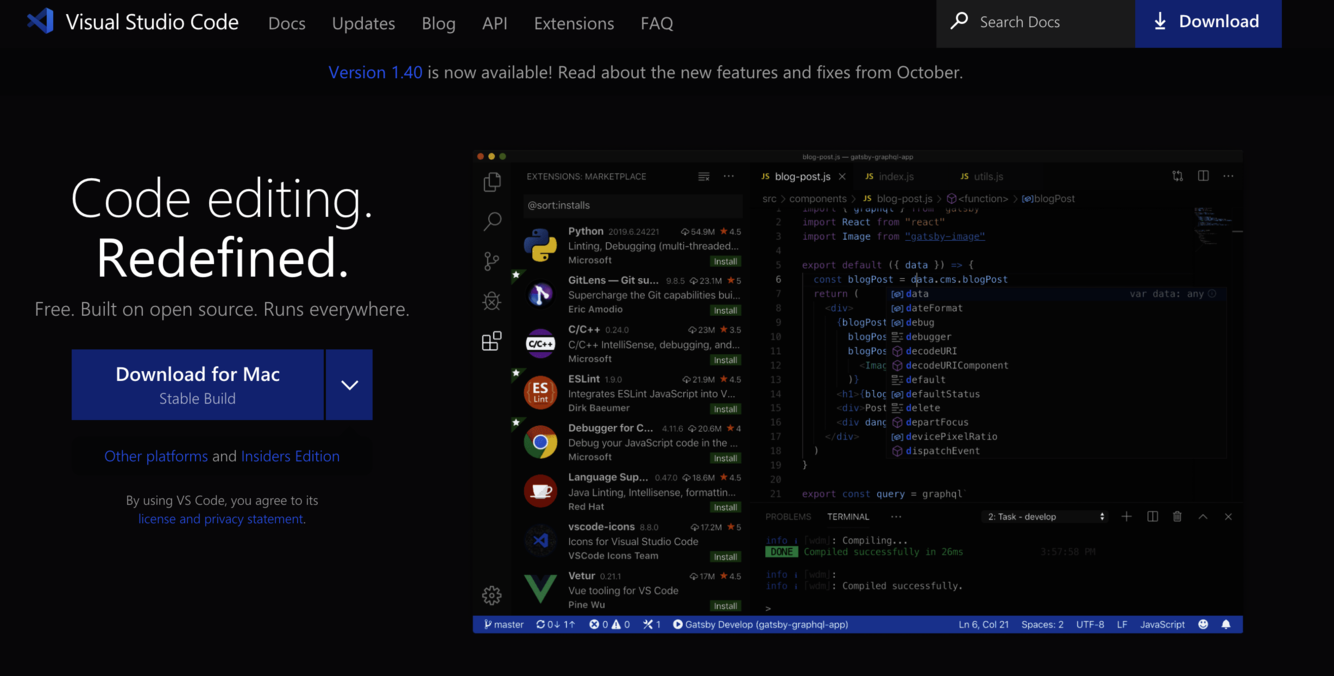Open editor more actions ellipsis
This screenshot has height=676, width=1334.
pyautogui.click(x=1228, y=176)
